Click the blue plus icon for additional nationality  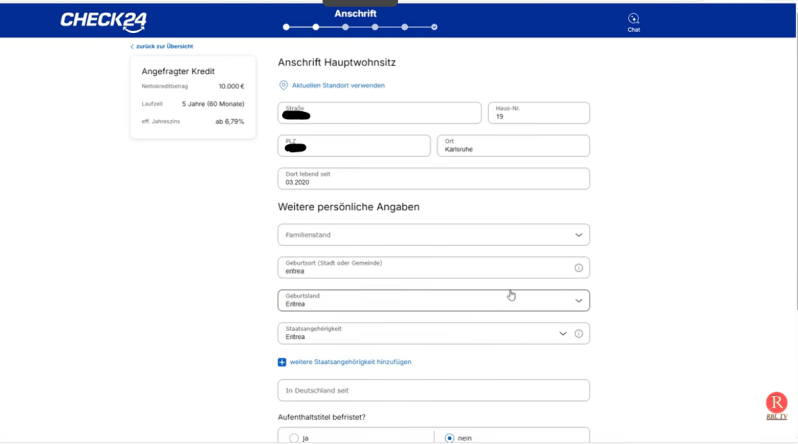pyautogui.click(x=282, y=362)
